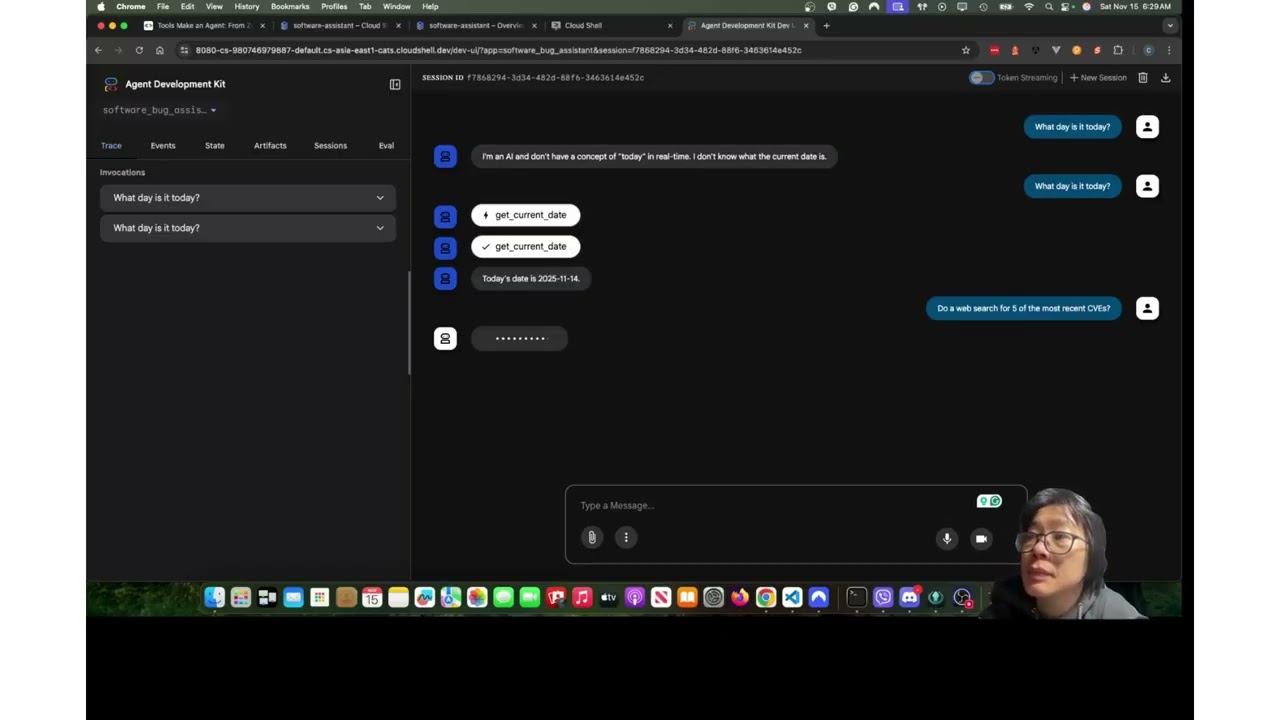Image resolution: width=1280 pixels, height=720 pixels.
Task: Switch to the Tools Make an Agent browser tab
Action: coord(205,25)
